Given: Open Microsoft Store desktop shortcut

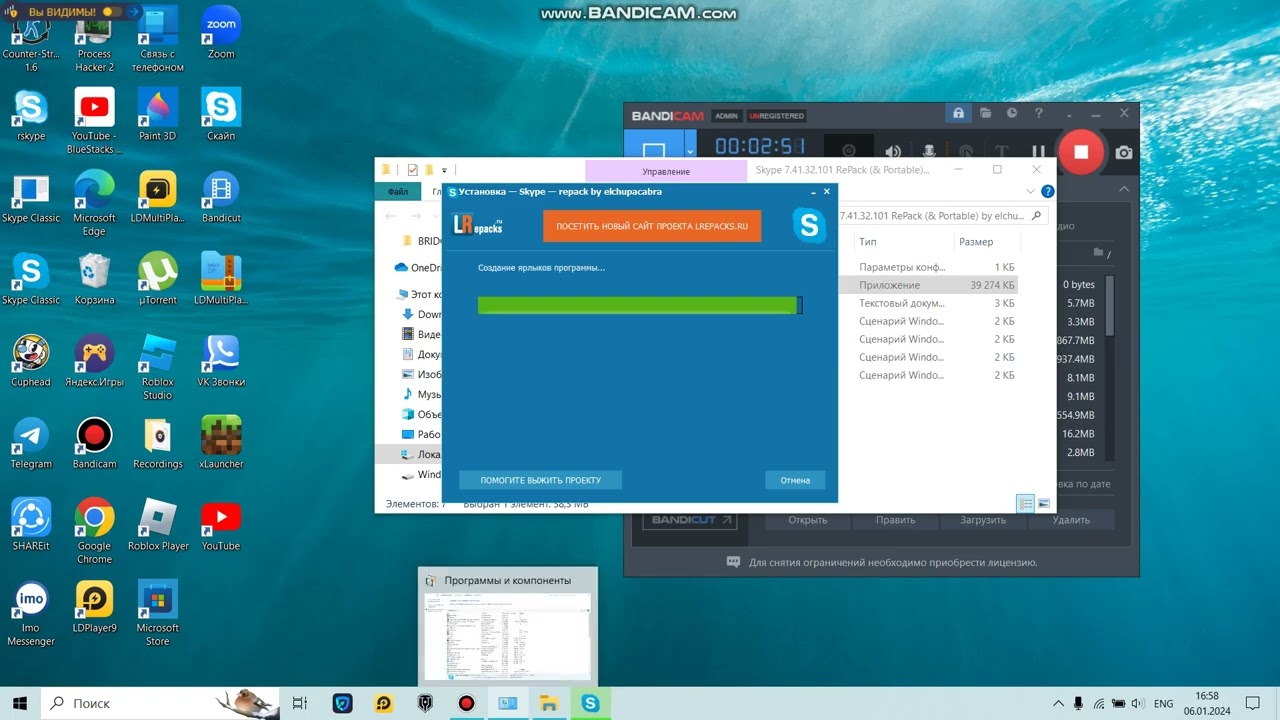Looking at the screenshot, I should click(158, 613).
